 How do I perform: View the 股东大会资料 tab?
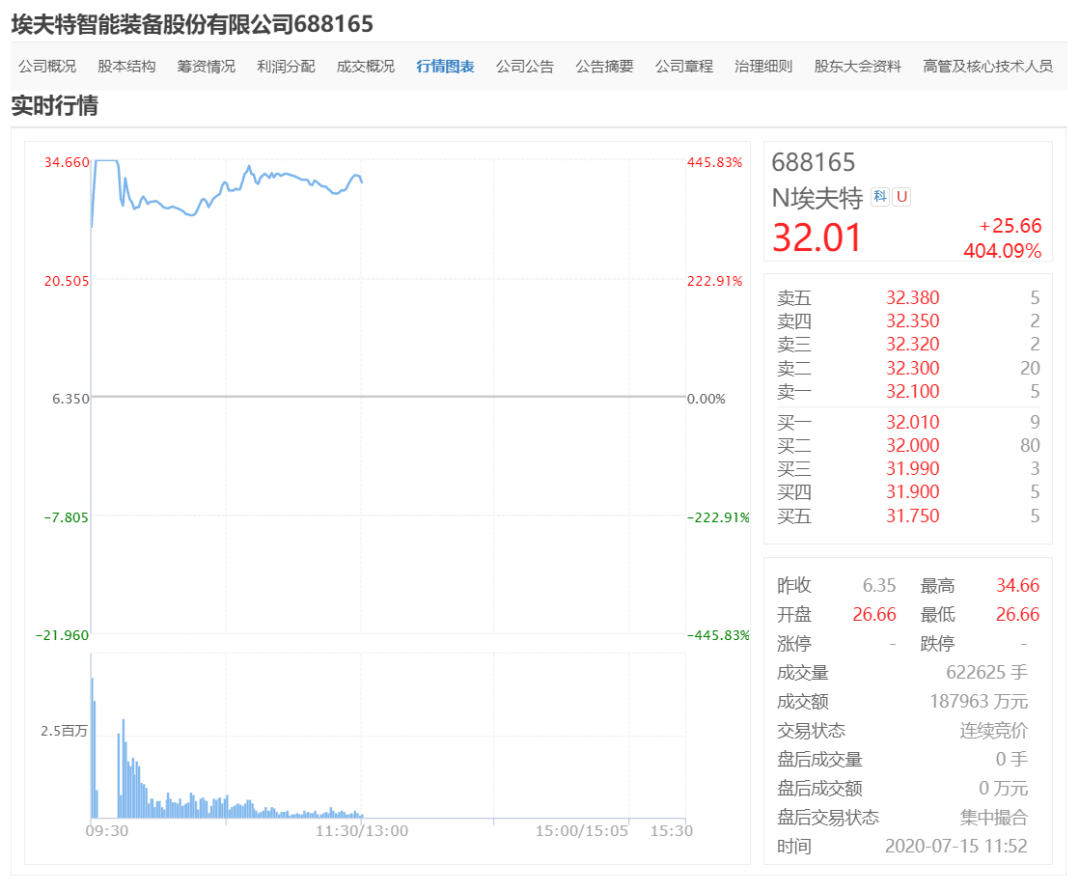tap(857, 67)
